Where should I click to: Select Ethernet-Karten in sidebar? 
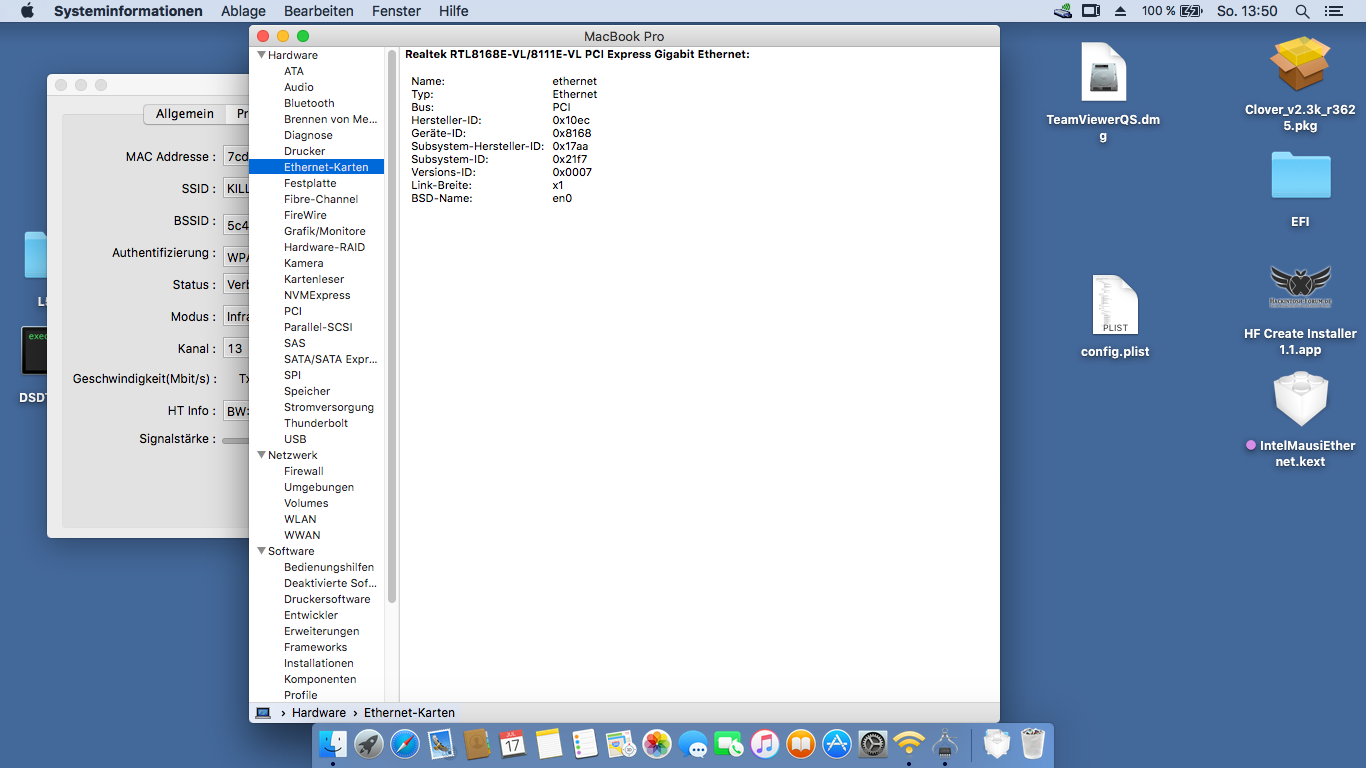coord(316,167)
